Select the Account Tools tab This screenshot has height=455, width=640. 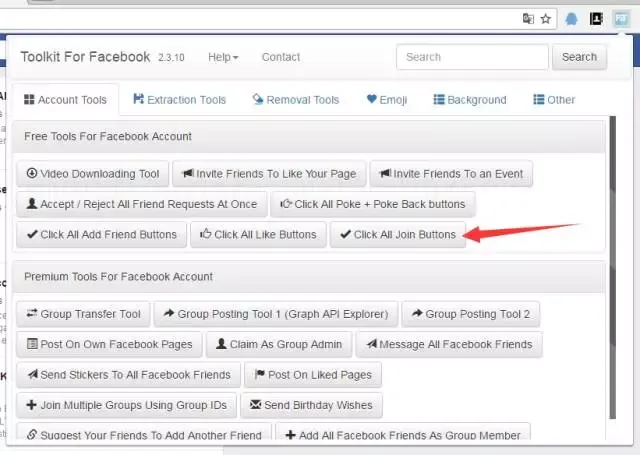tap(65, 100)
